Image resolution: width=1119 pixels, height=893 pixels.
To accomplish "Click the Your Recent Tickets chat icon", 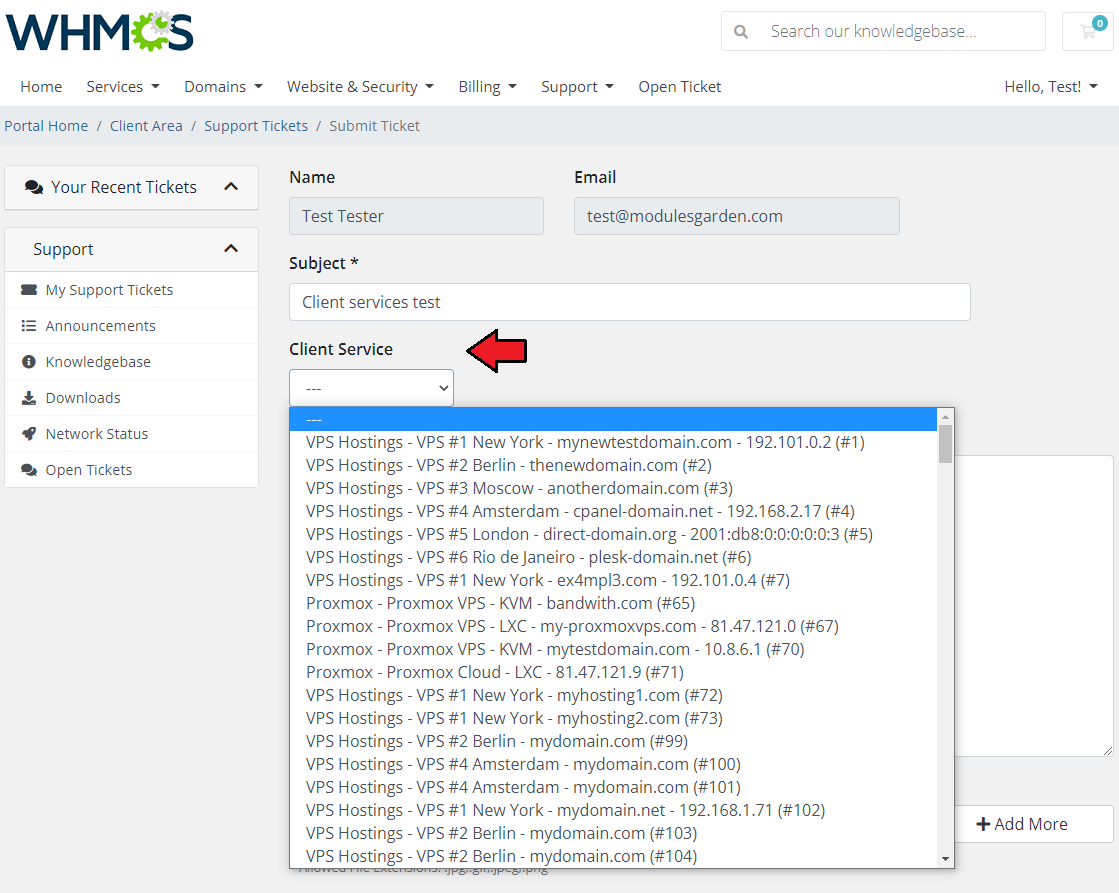I will pyautogui.click(x=34, y=187).
